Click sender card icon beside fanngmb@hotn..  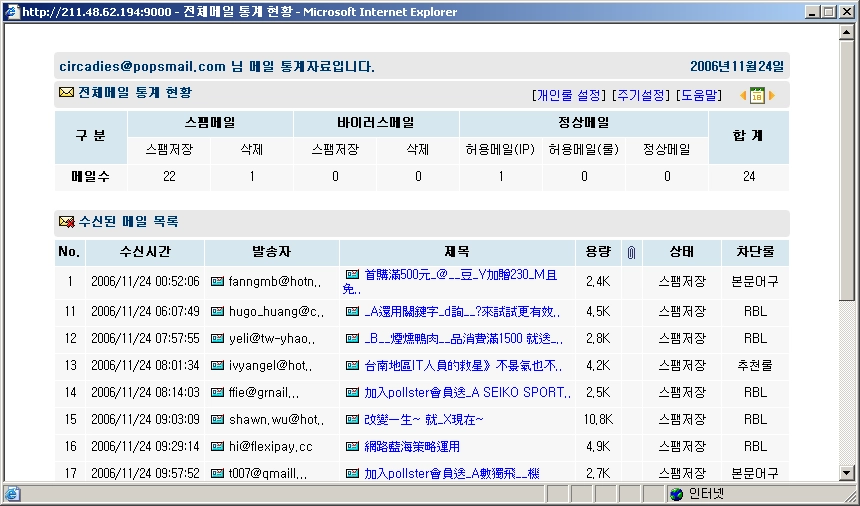(x=218, y=281)
